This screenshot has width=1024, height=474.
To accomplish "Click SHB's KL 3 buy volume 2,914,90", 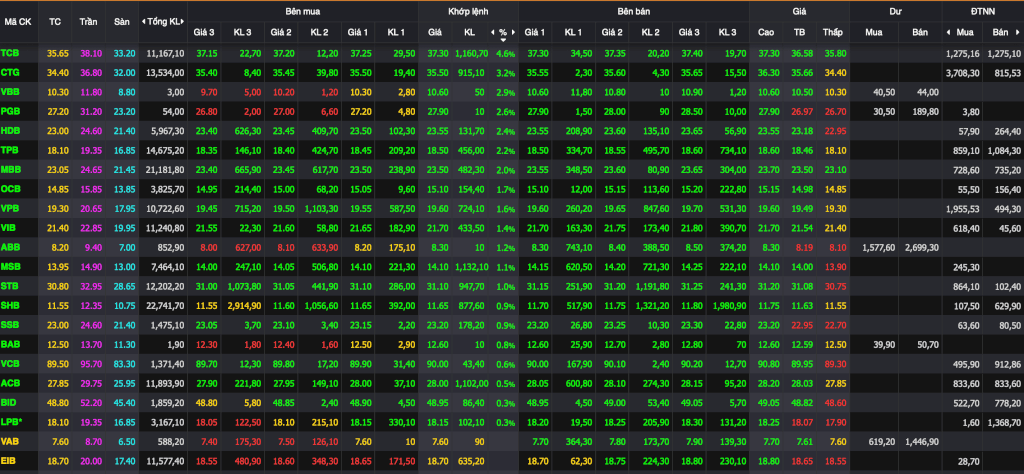I will [244, 305].
